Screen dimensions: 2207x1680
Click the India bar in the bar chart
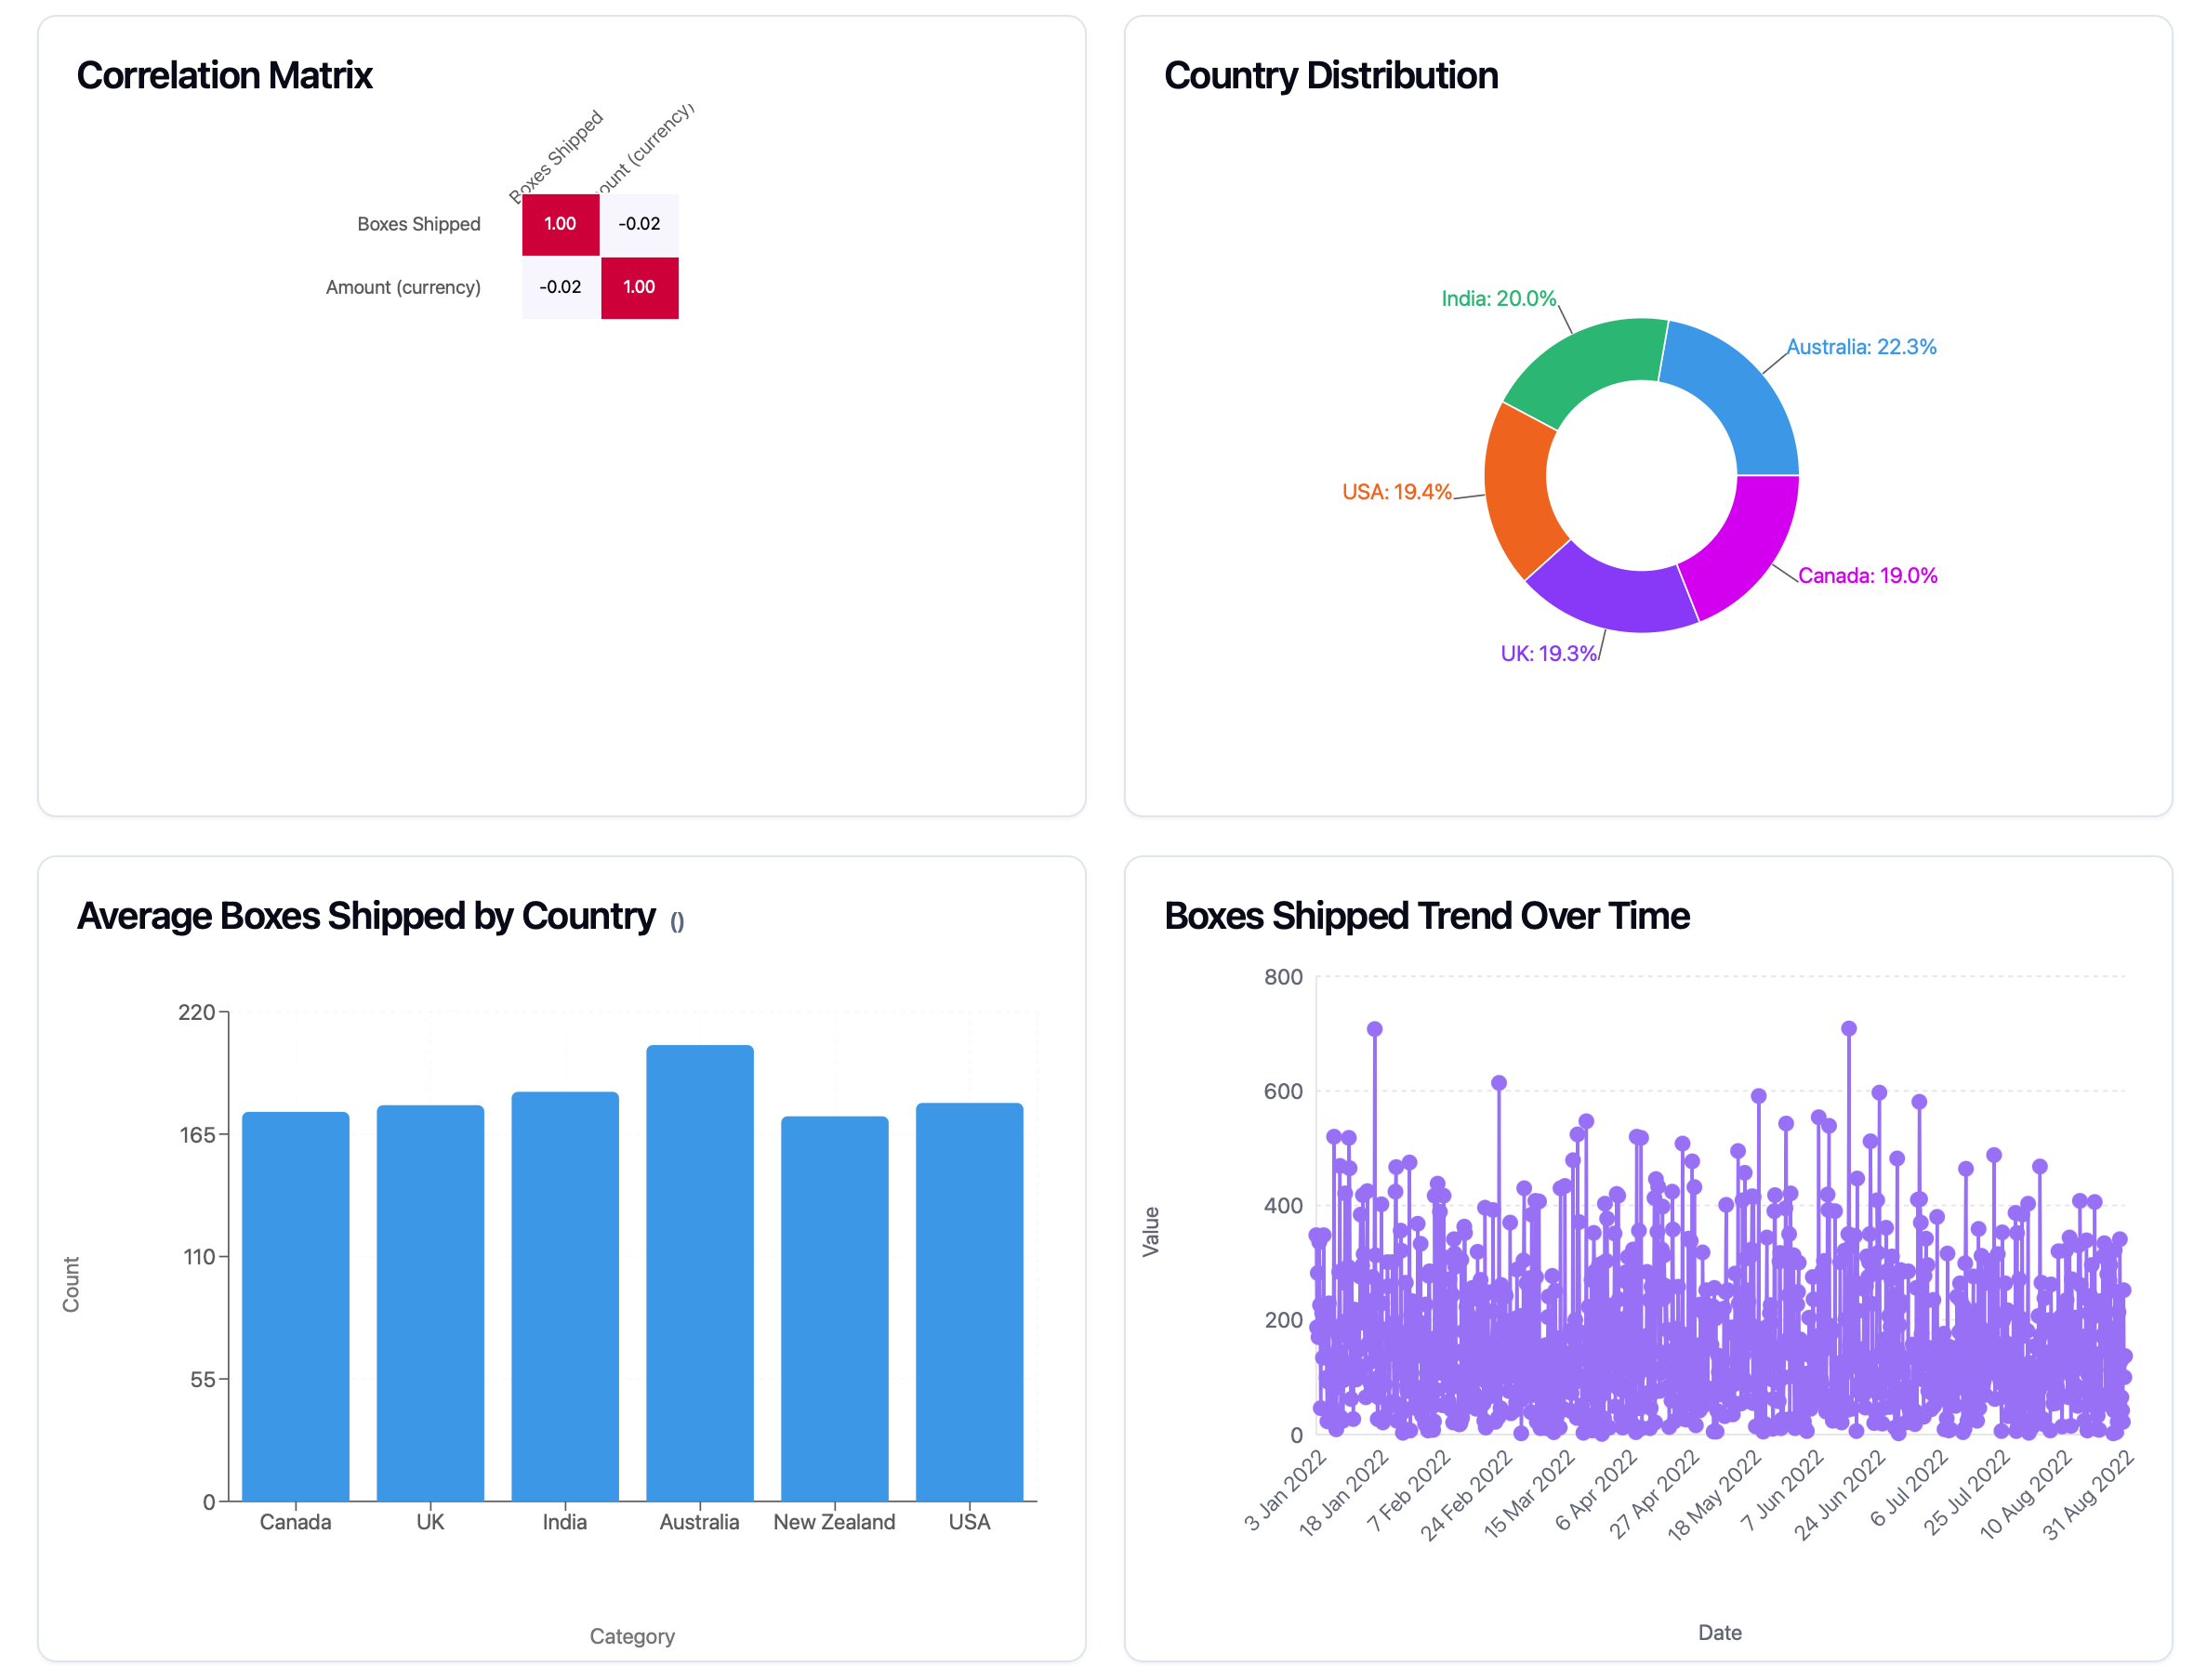click(565, 1295)
